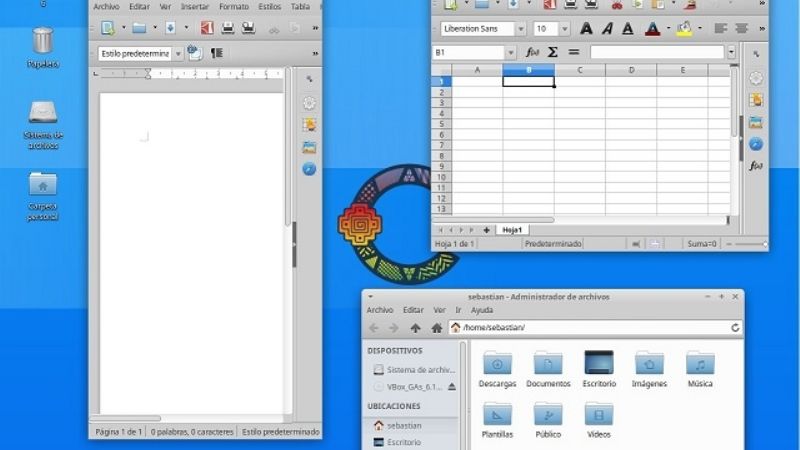Open Insertar menu in Writer
This screenshot has height=450, width=800.
[x=195, y=7]
